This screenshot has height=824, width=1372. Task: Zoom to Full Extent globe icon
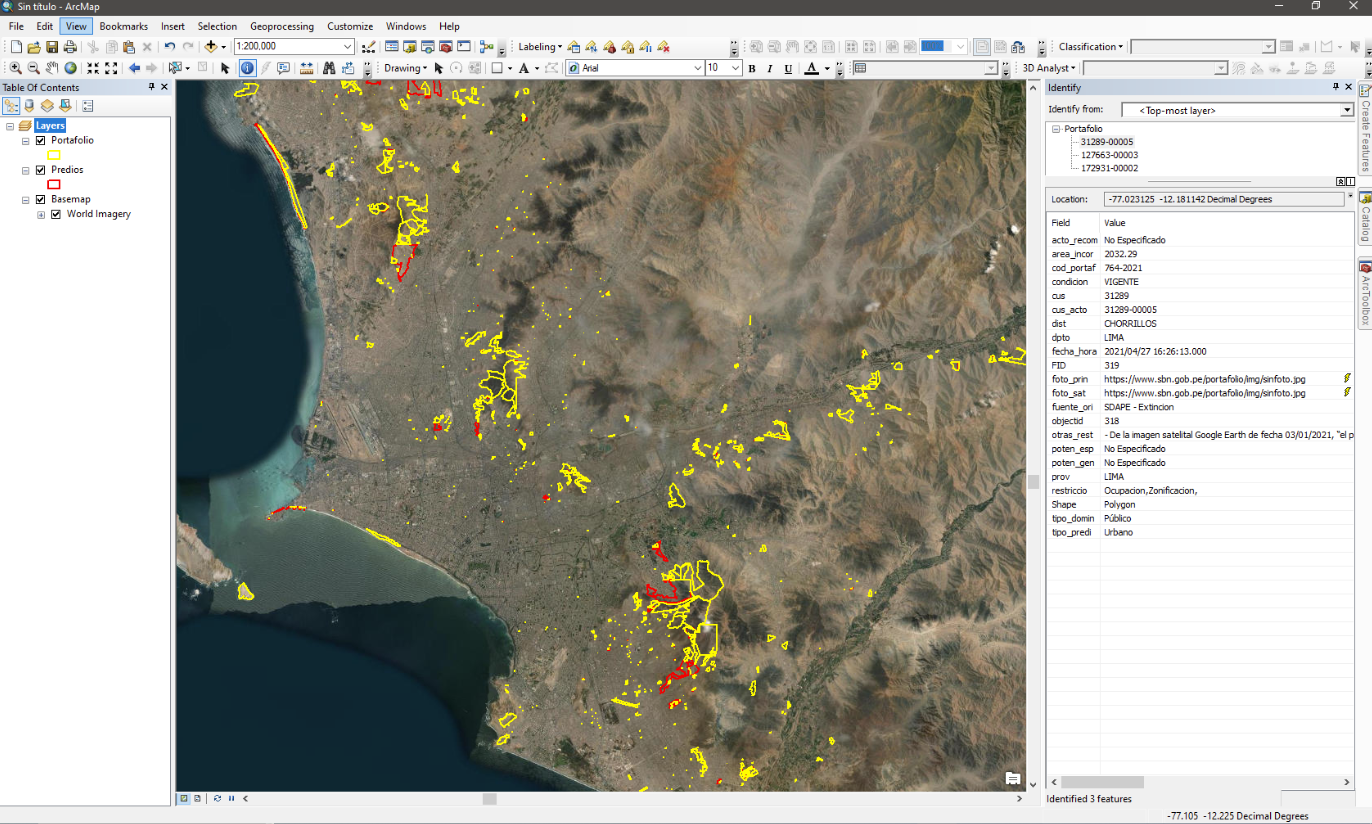tap(70, 68)
